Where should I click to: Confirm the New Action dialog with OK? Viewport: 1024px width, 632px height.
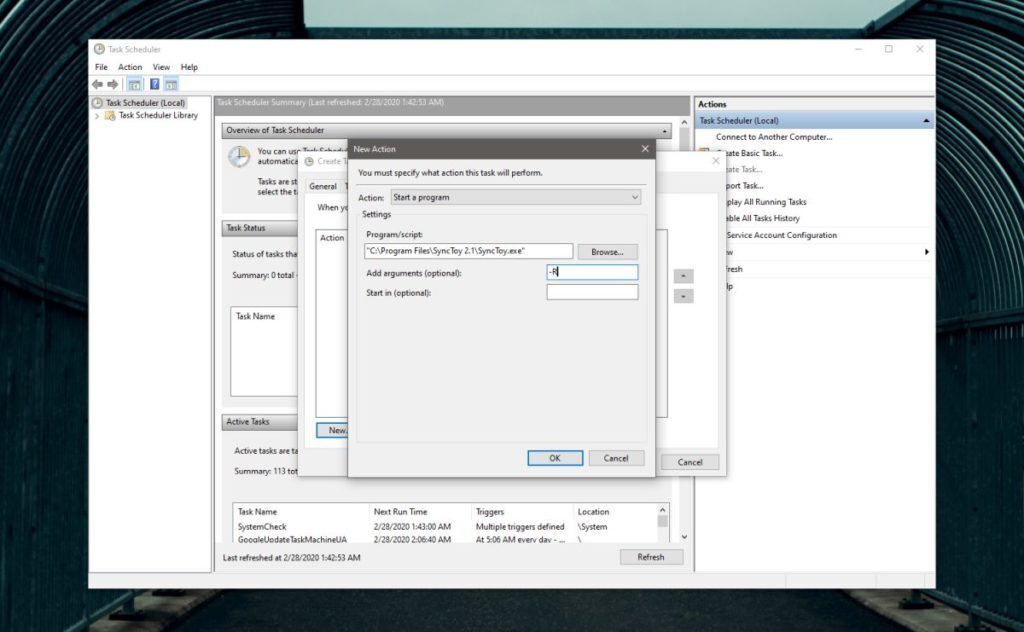tap(554, 458)
